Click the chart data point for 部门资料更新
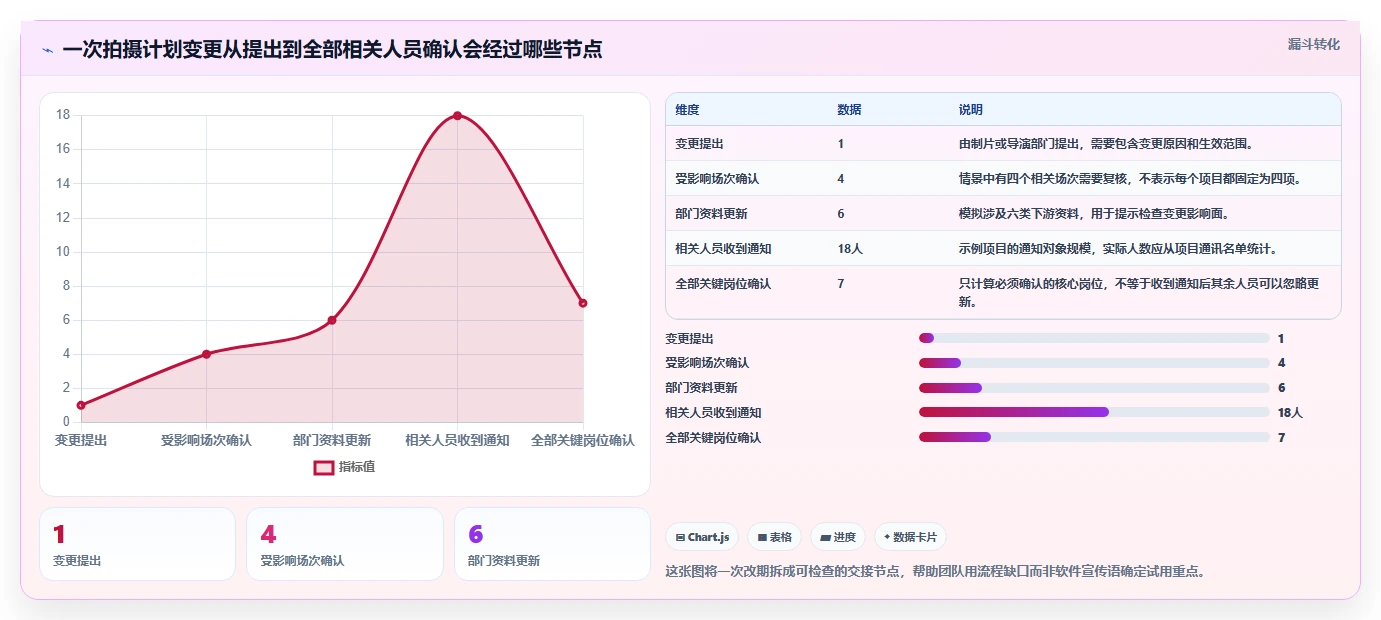The image size is (1381, 620). [x=332, y=320]
